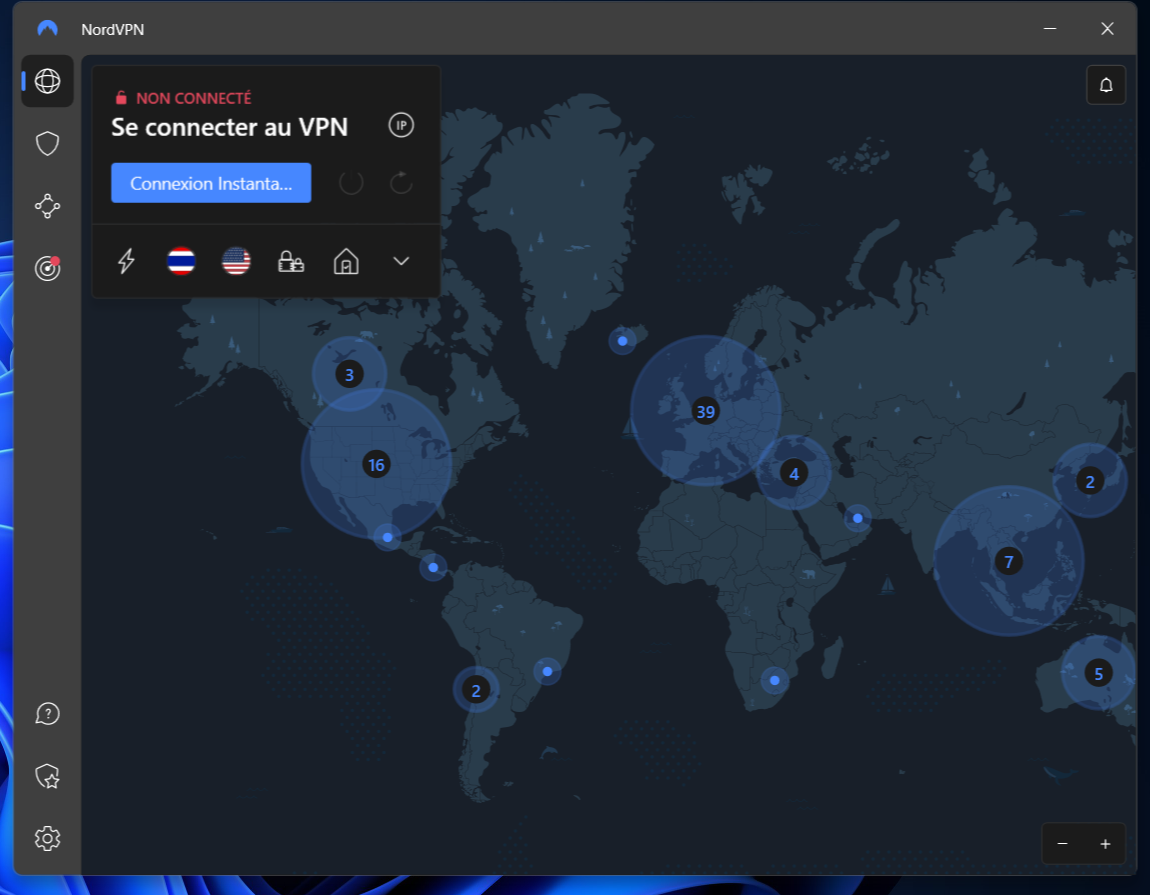Zoom in the map with plus button
Image resolution: width=1150 pixels, height=895 pixels.
pyautogui.click(x=1105, y=844)
